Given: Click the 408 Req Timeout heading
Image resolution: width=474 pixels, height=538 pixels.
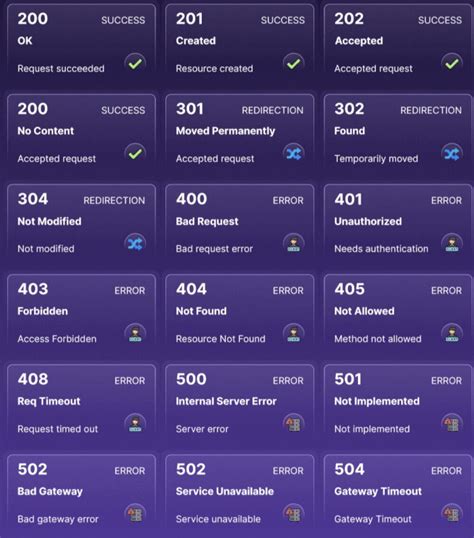Looking at the screenshot, I should click(x=49, y=401).
